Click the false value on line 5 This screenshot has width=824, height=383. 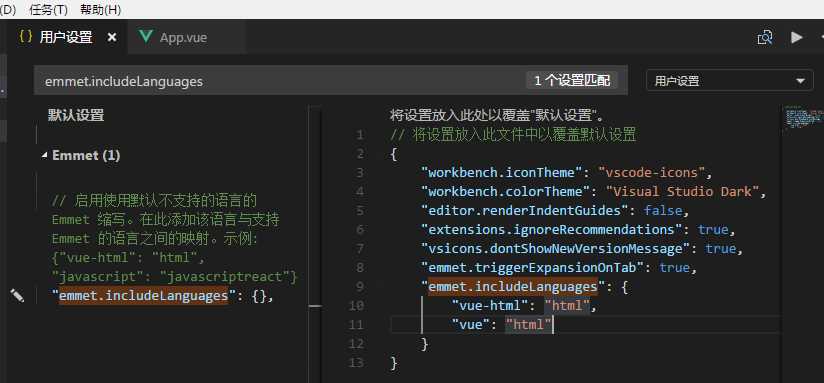(x=663, y=211)
